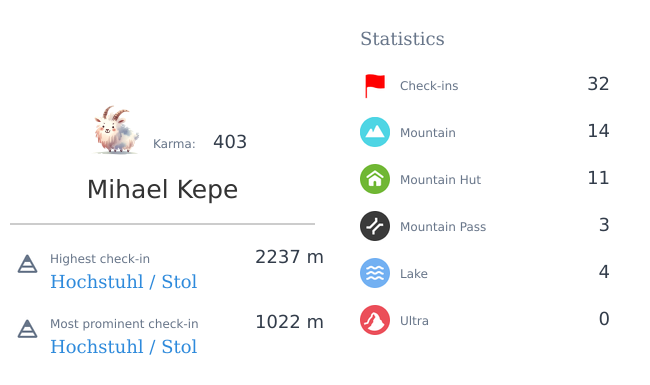Click the Mihael Kepe profile name
Screen dimensions: 650x385
click(162, 189)
